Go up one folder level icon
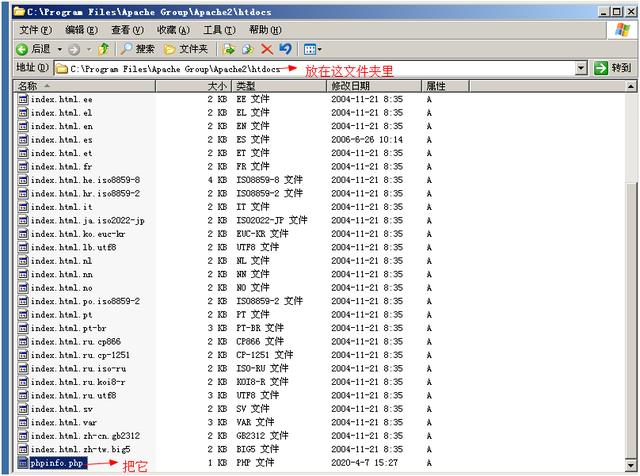Image resolution: width=640 pixels, height=476 pixels. pos(104,49)
